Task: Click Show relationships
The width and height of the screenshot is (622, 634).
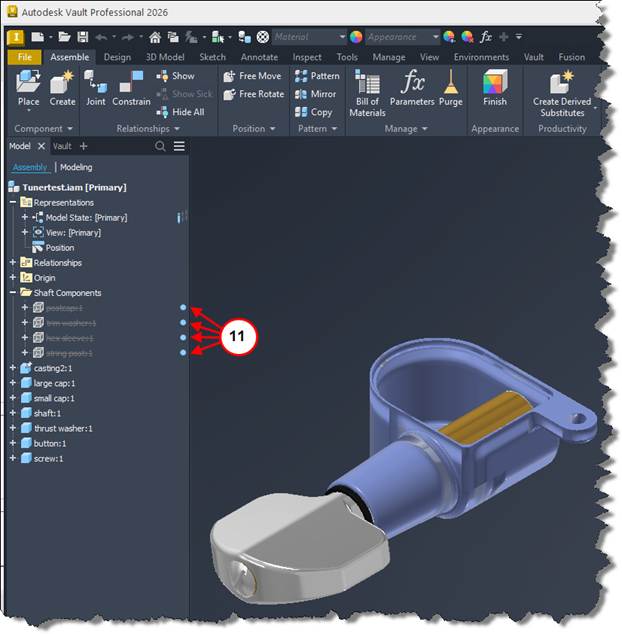Action: [x=175, y=76]
